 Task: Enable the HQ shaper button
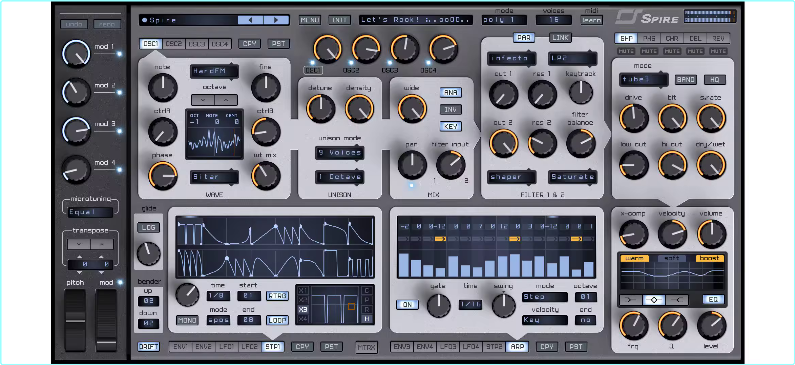715,80
